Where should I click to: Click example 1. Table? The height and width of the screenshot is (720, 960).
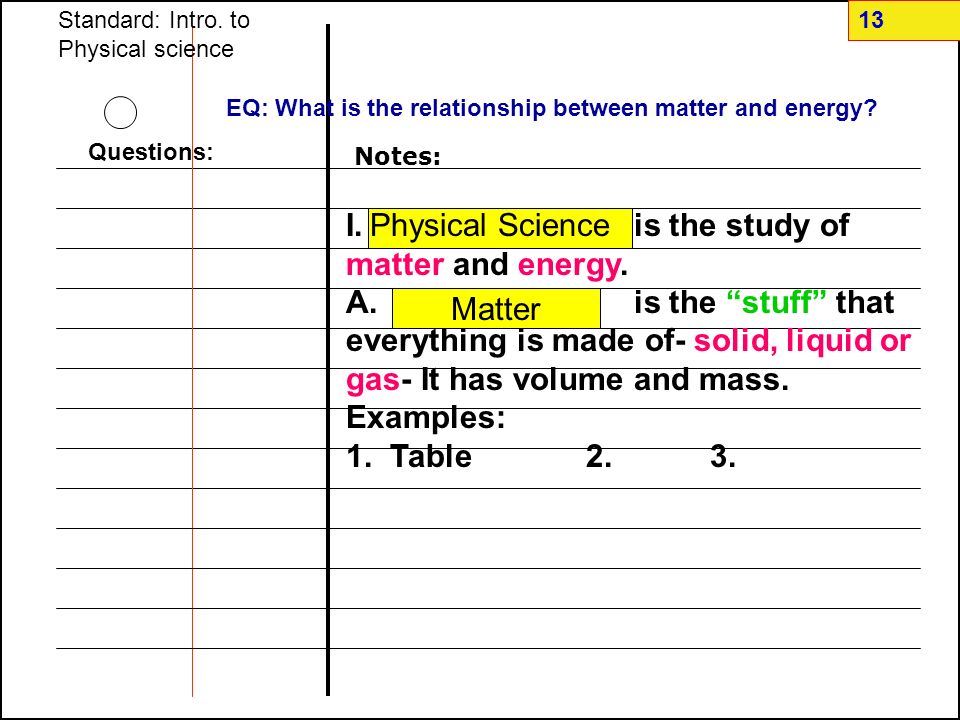tap(409, 457)
